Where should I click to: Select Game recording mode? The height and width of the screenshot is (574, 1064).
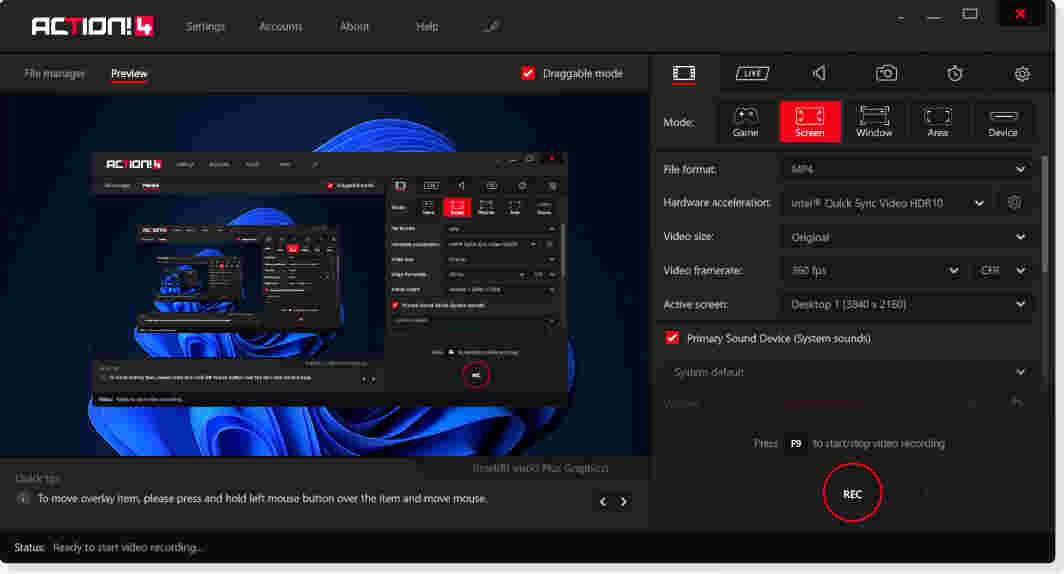(745, 122)
